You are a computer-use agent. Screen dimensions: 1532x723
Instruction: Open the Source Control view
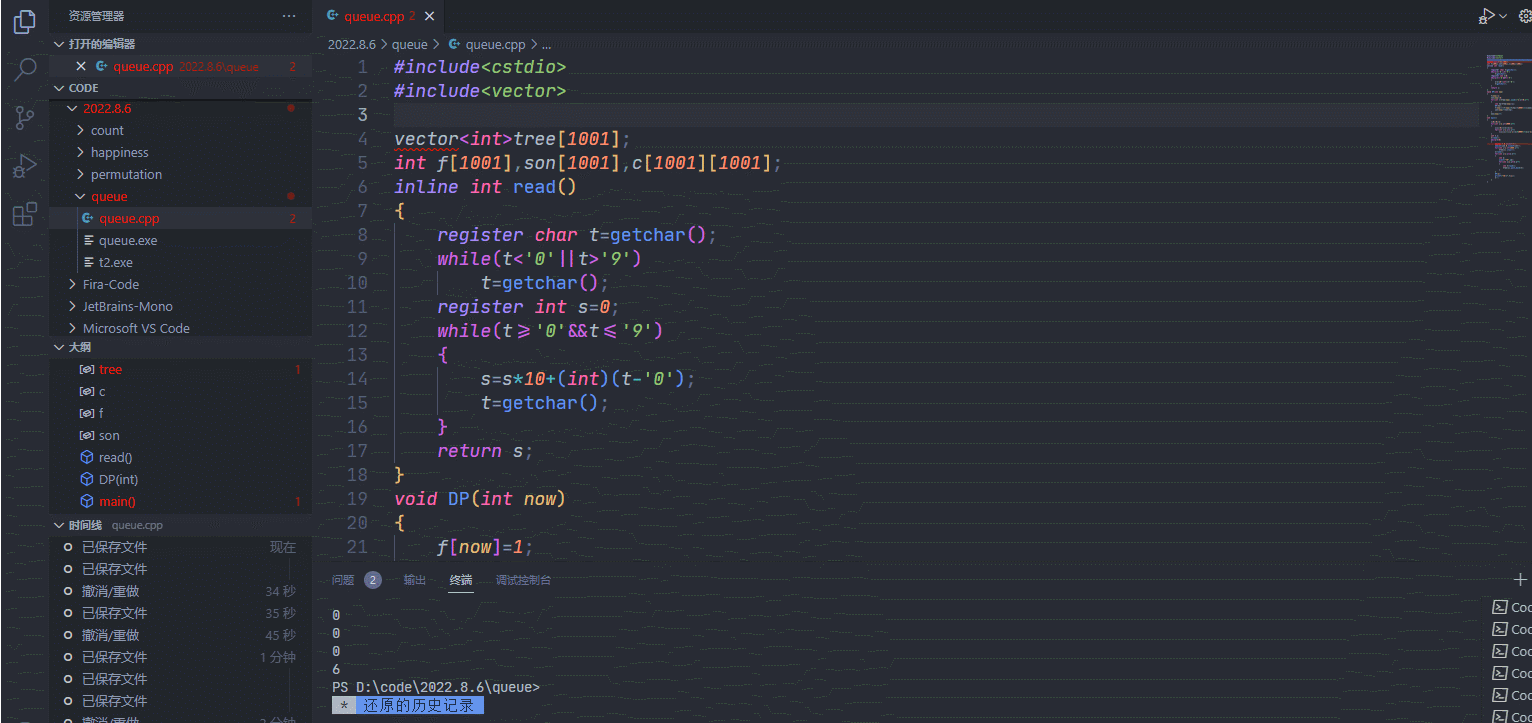[x=25, y=117]
